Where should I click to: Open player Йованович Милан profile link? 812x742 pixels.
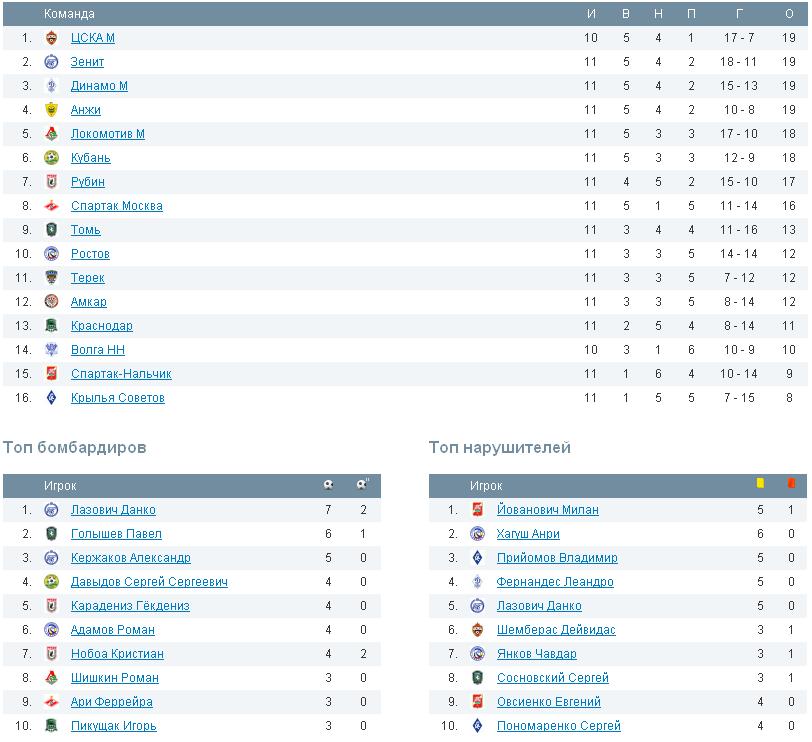tap(547, 510)
